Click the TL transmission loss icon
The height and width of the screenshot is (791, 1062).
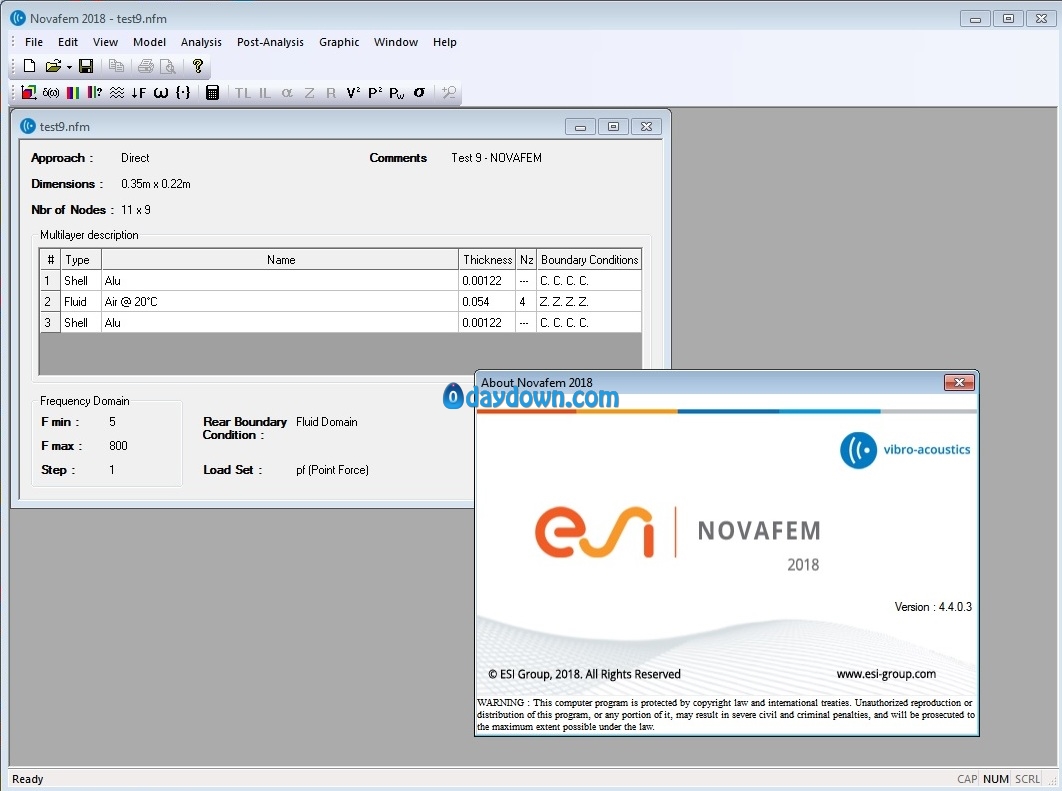click(x=242, y=93)
